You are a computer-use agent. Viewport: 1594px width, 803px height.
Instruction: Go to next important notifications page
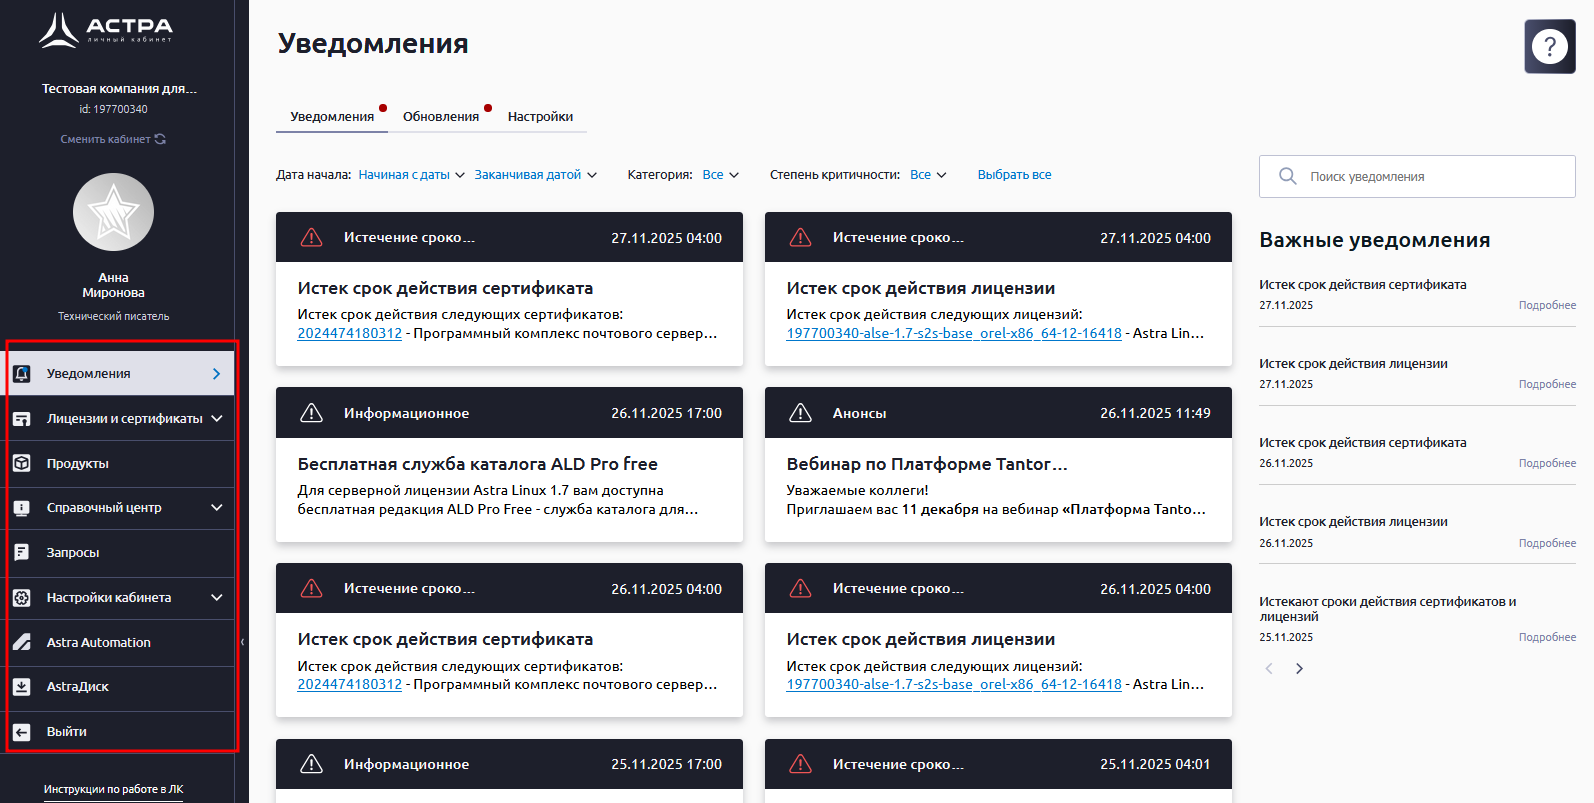(1299, 669)
